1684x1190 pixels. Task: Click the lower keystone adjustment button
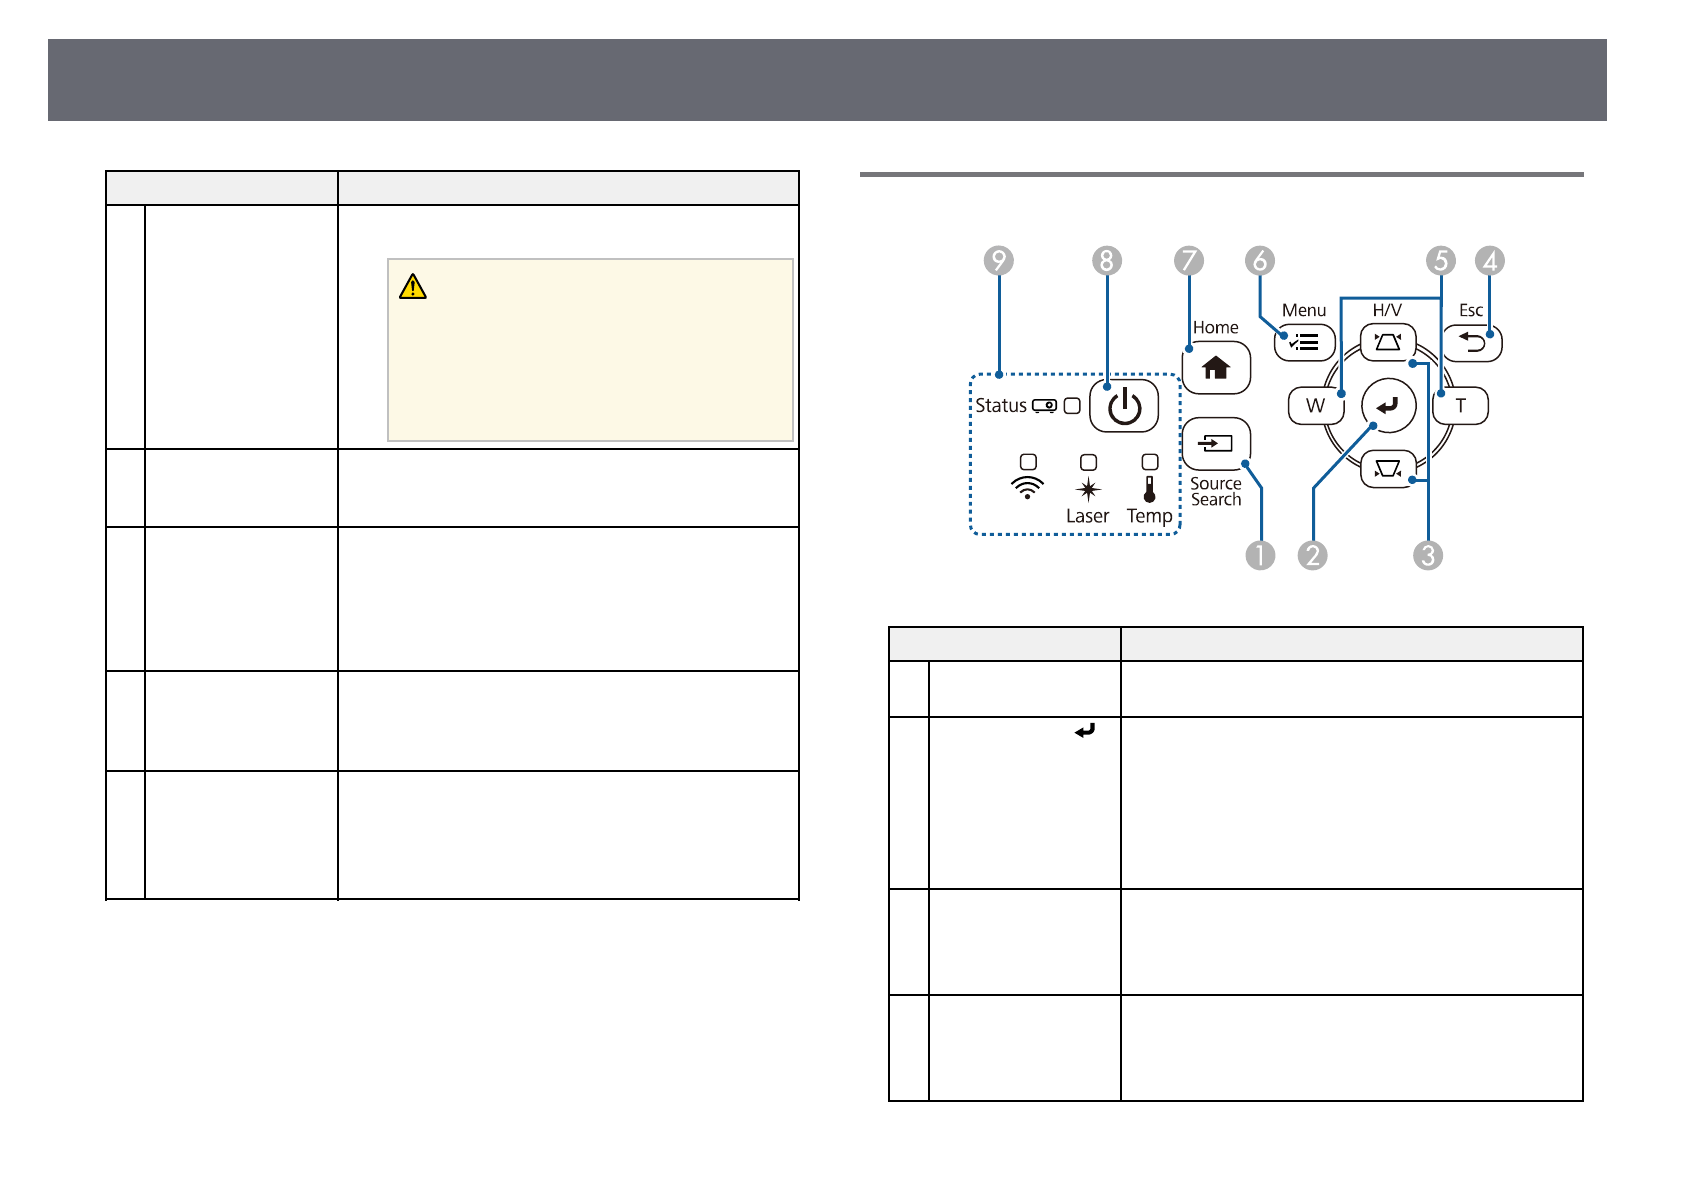[x=1387, y=468]
